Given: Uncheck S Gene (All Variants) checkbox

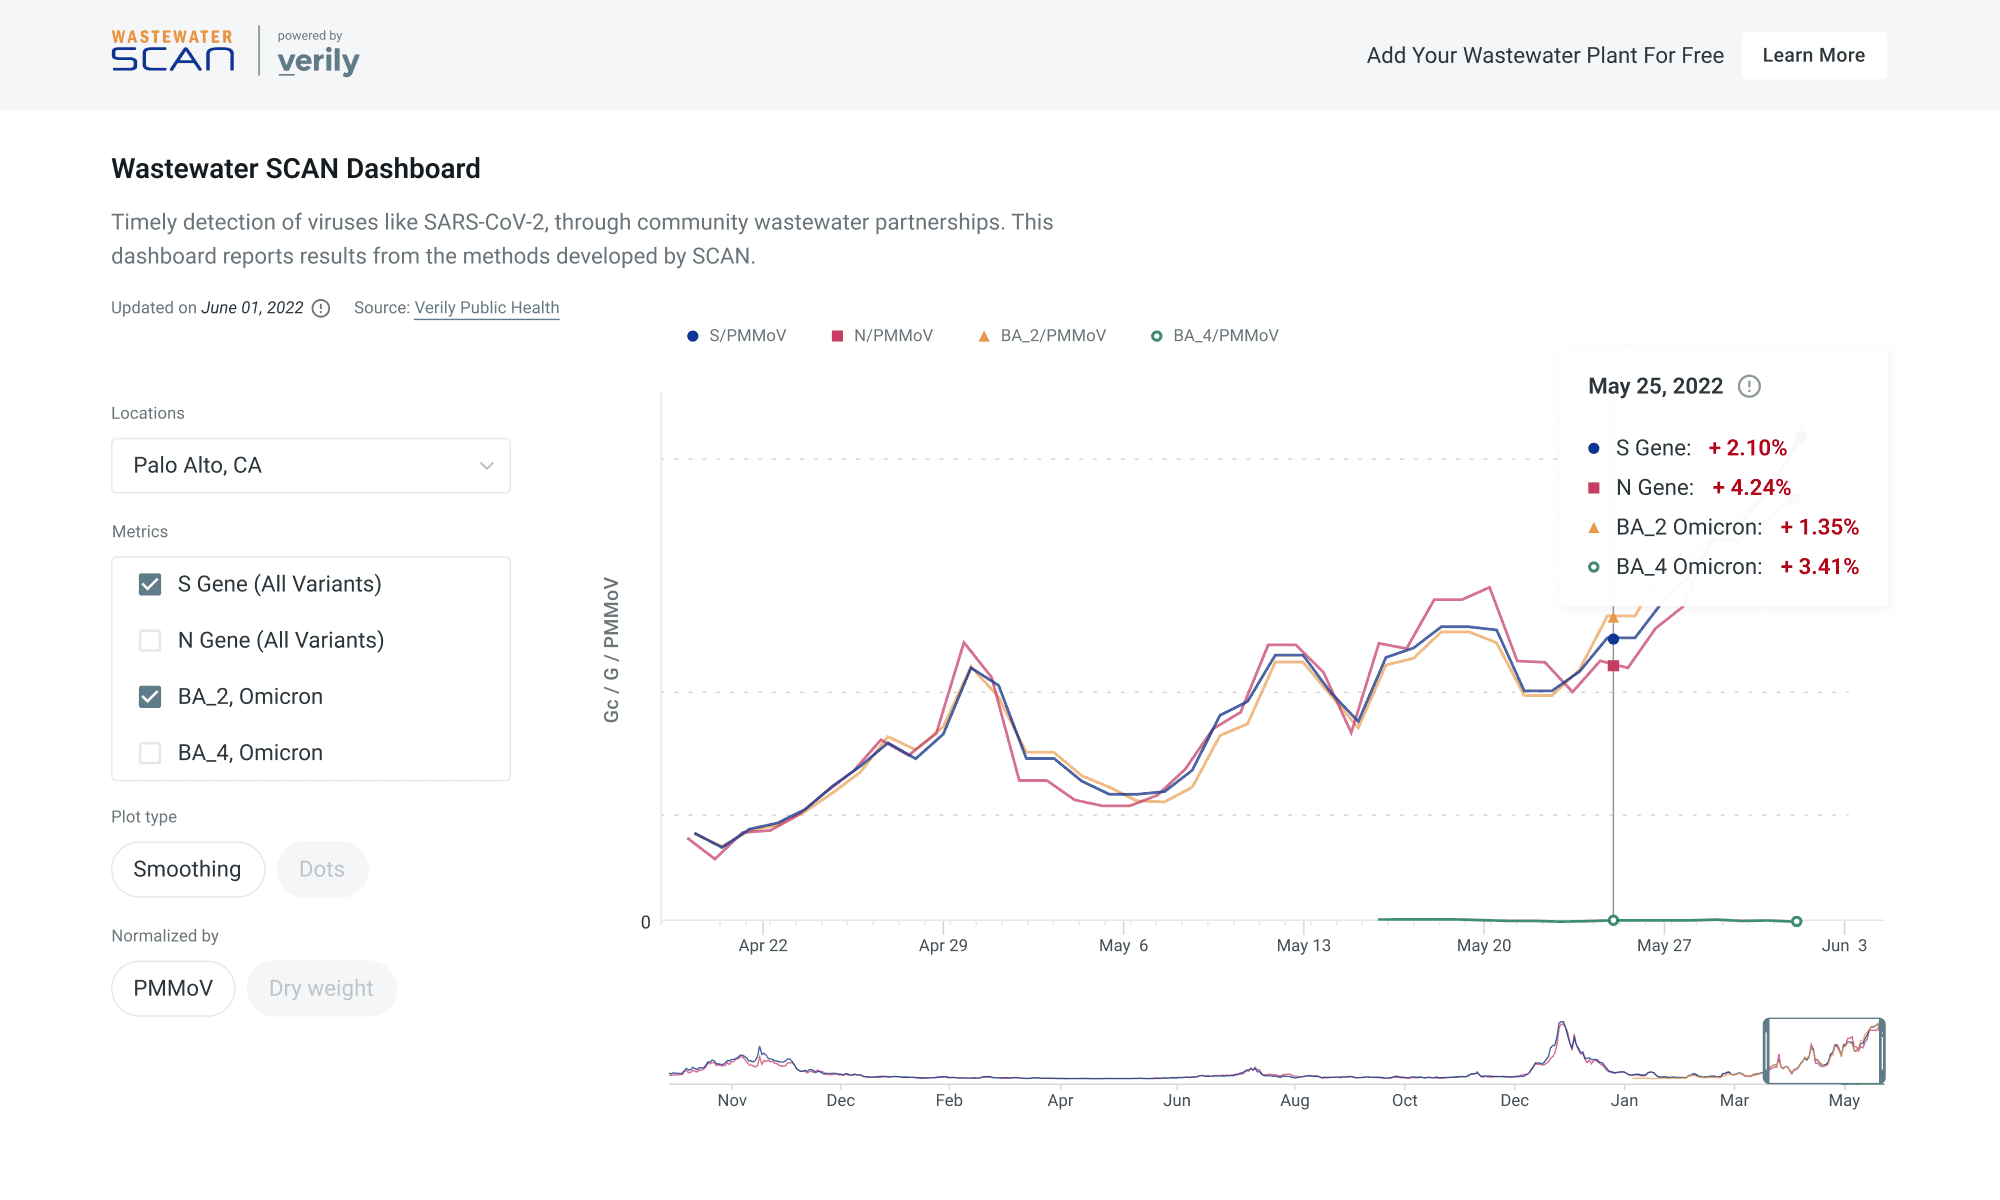Looking at the screenshot, I should point(150,584).
